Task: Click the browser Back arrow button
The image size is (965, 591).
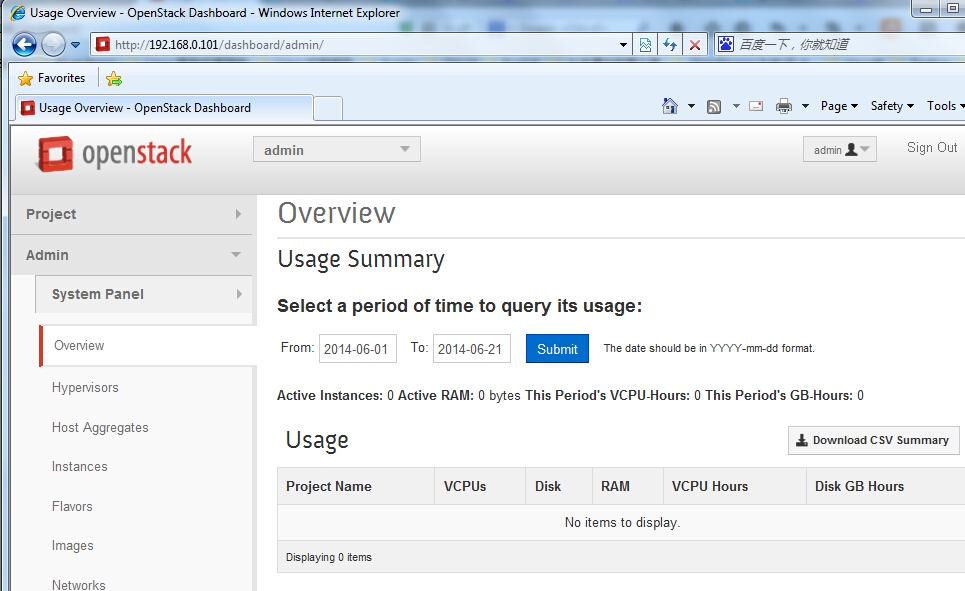Action: coord(25,44)
